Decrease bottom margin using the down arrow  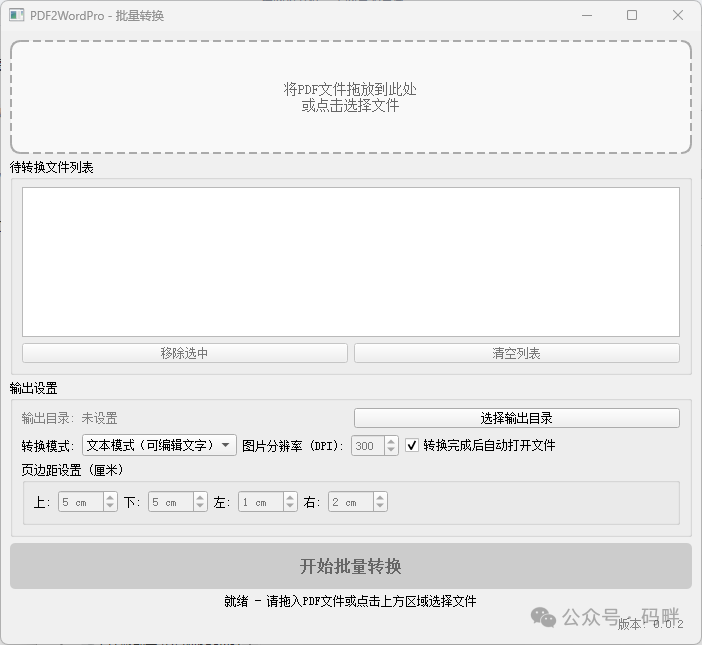point(200,508)
